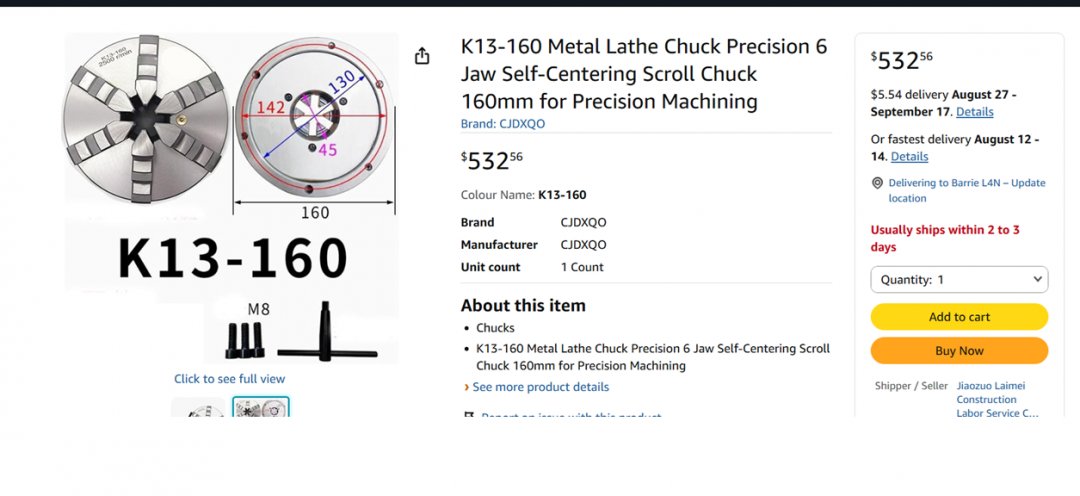Image resolution: width=1080 pixels, height=496 pixels.
Task: Select the first product thumbnail
Action: (198, 408)
